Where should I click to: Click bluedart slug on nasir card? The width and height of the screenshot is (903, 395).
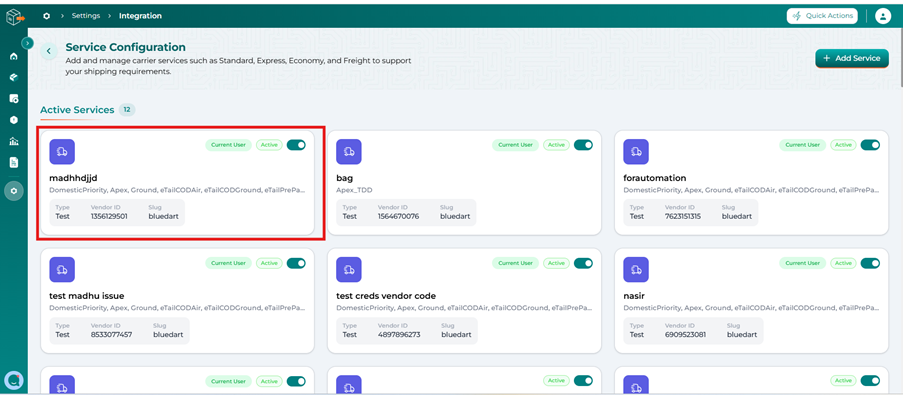(742, 335)
